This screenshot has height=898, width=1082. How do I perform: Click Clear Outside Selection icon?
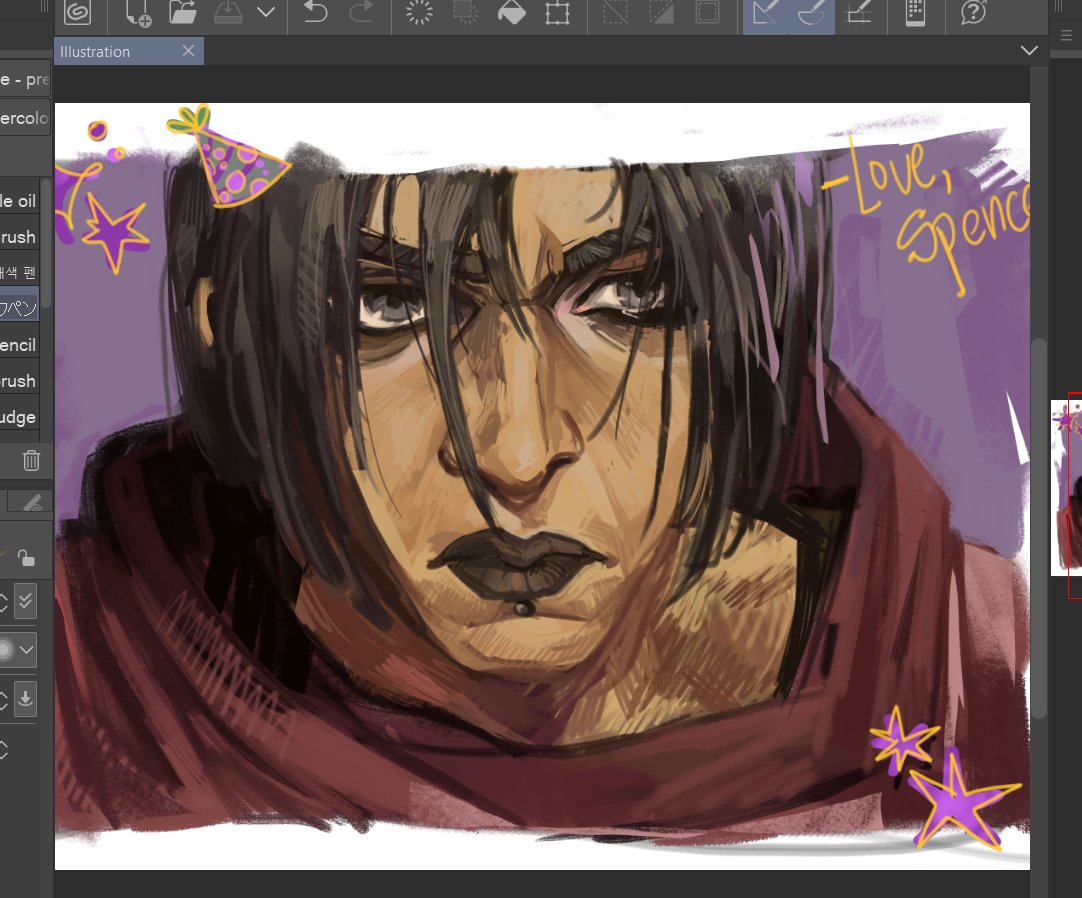pos(465,12)
